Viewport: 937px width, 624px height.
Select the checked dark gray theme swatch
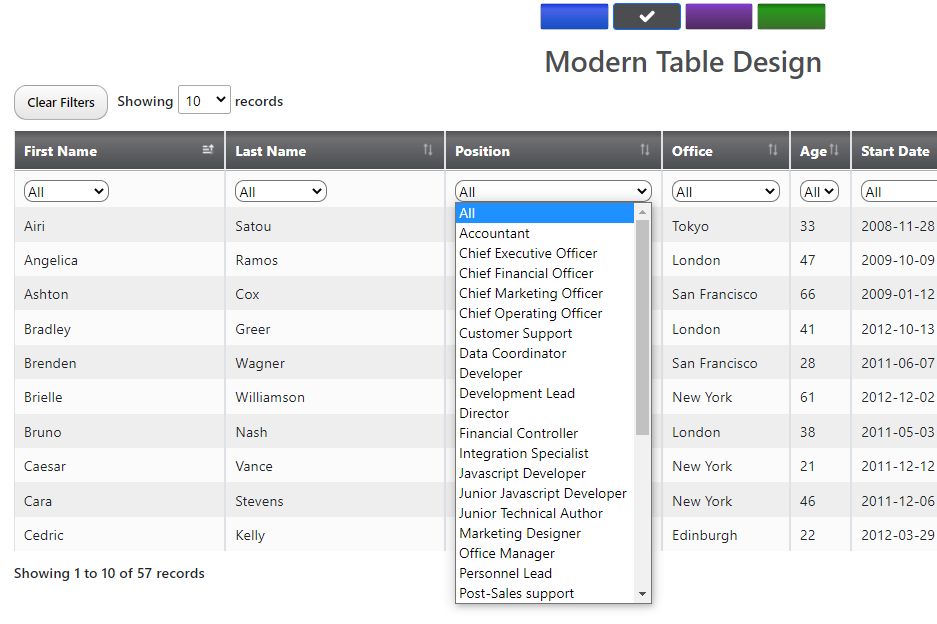pos(646,17)
